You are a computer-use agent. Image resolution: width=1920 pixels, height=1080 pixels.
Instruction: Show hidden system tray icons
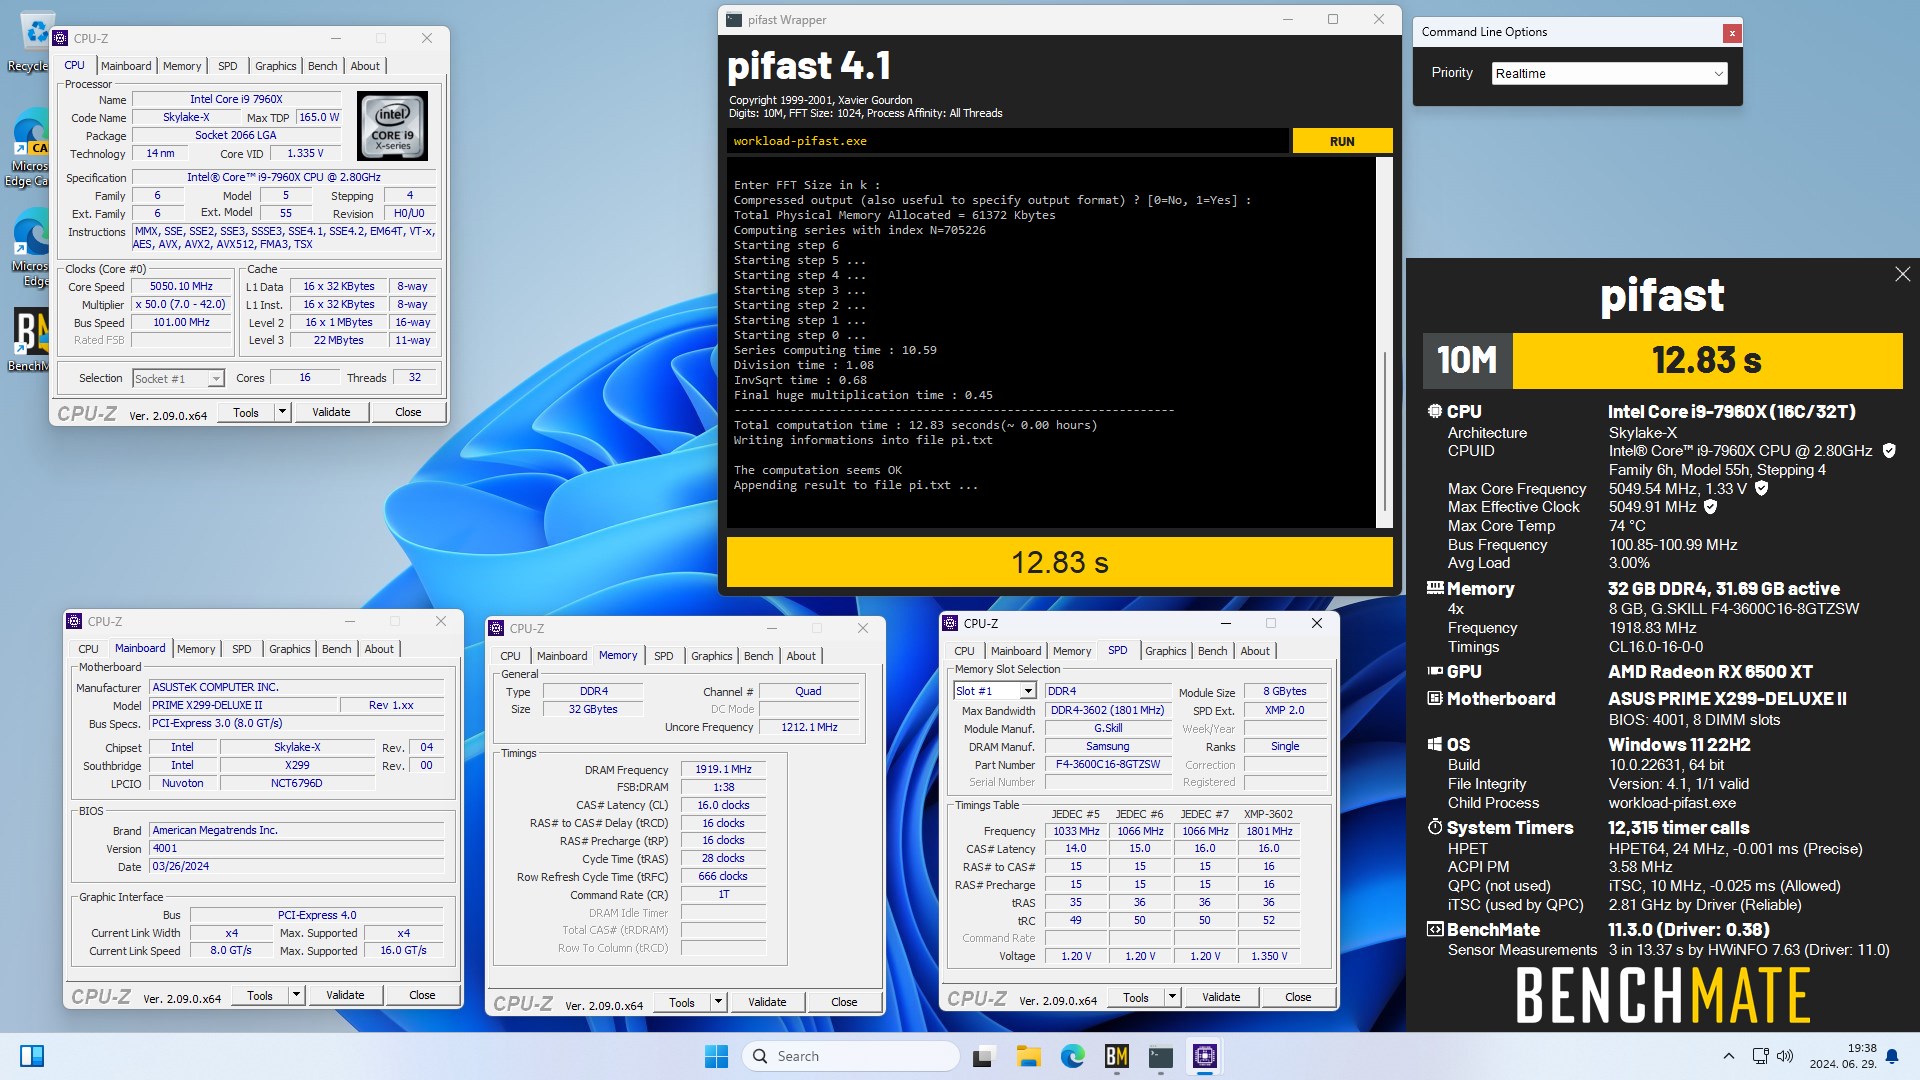[1729, 1056]
